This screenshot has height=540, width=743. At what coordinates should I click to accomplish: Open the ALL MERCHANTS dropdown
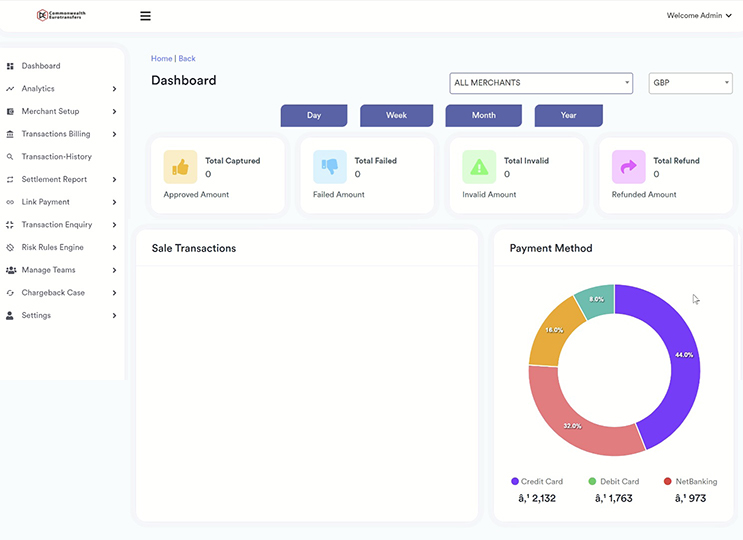[x=541, y=83]
